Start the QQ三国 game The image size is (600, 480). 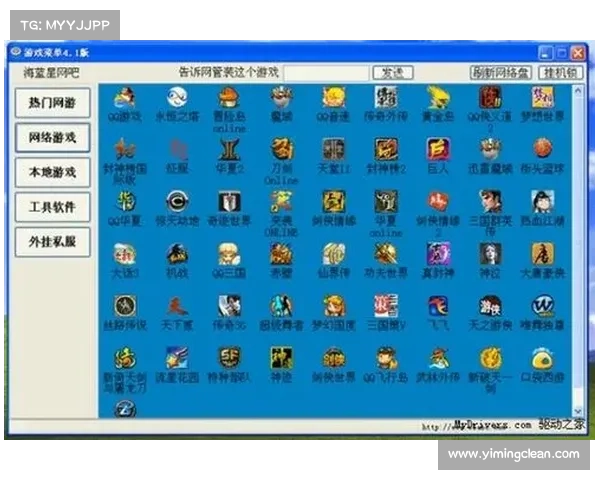tap(229, 254)
